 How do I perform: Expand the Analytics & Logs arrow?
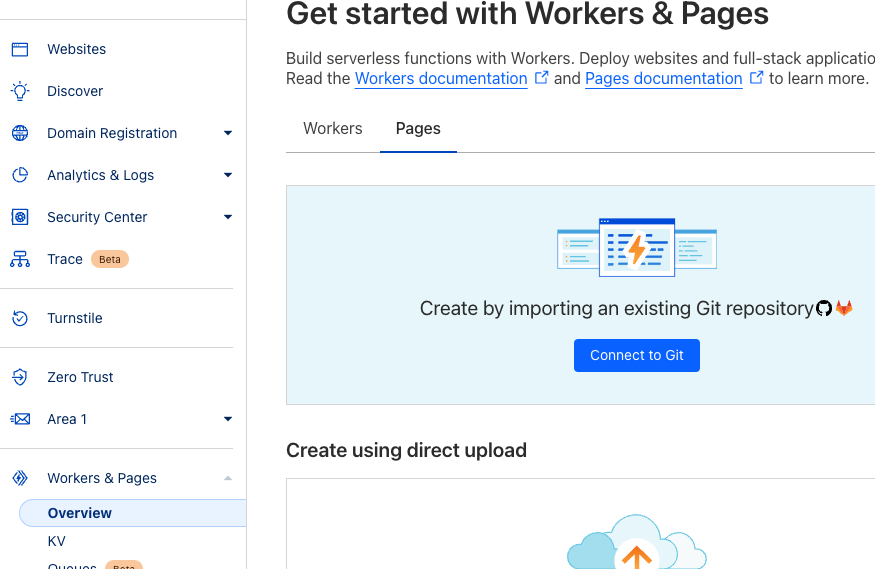point(228,175)
